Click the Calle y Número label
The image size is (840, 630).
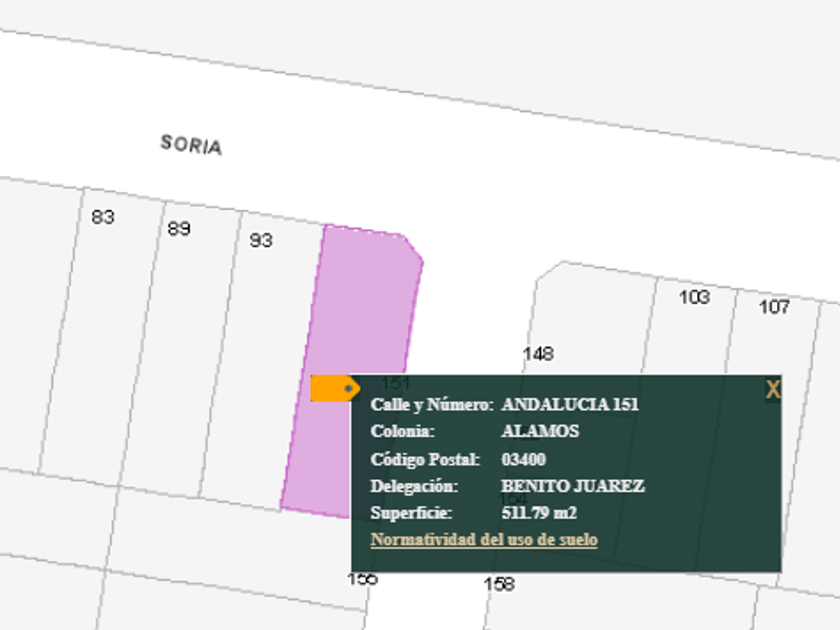pos(432,405)
